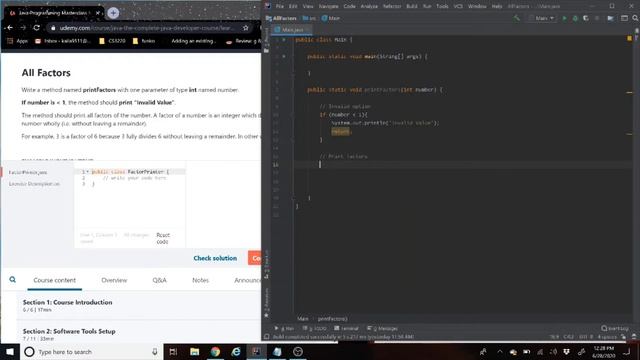Open the Event Log in status bar
Viewport: 640px width, 360px height.
coord(615,328)
